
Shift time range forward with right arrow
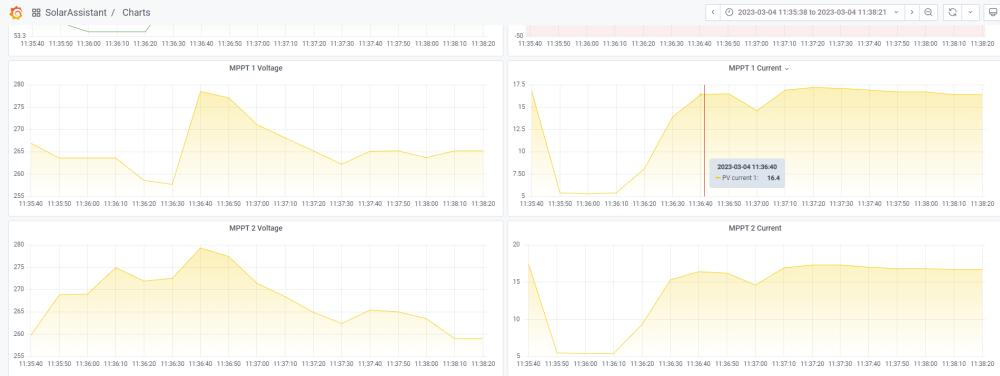pos(912,12)
